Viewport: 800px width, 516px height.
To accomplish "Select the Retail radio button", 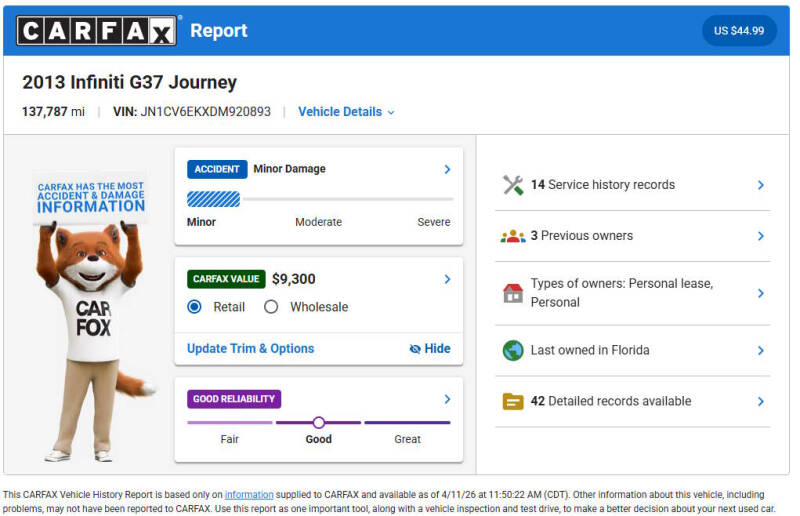I will click(x=194, y=307).
